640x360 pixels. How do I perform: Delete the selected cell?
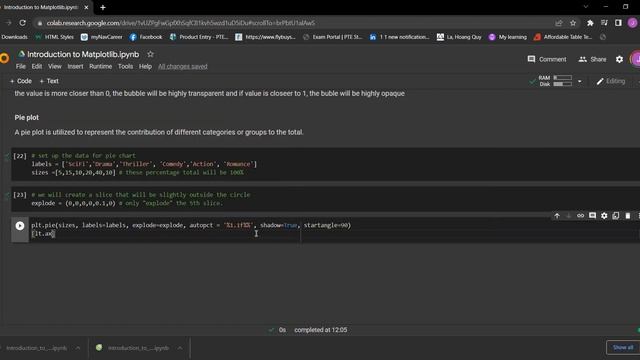tap(628, 216)
